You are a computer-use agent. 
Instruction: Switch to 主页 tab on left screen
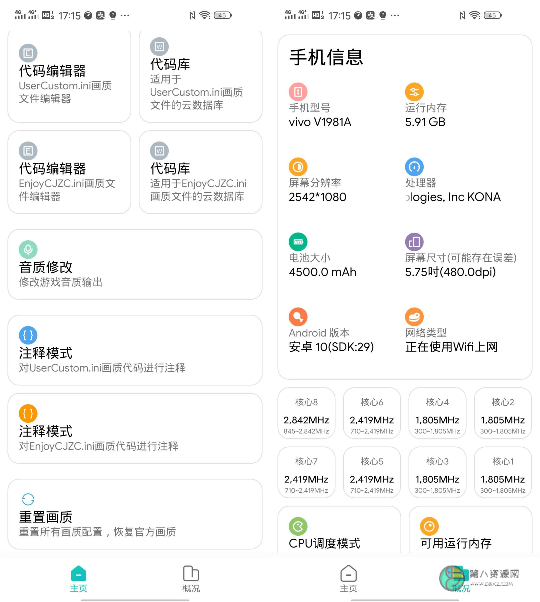click(78, 579)
